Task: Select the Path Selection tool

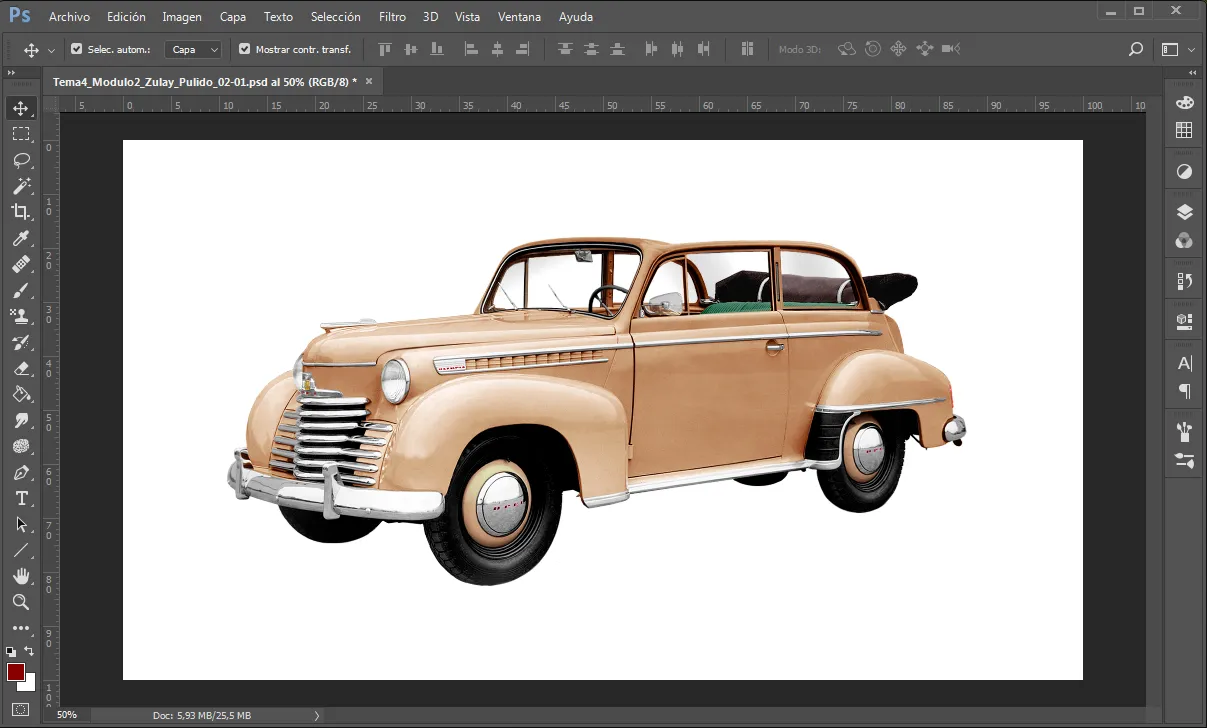Action: click(x=21, y=524)
